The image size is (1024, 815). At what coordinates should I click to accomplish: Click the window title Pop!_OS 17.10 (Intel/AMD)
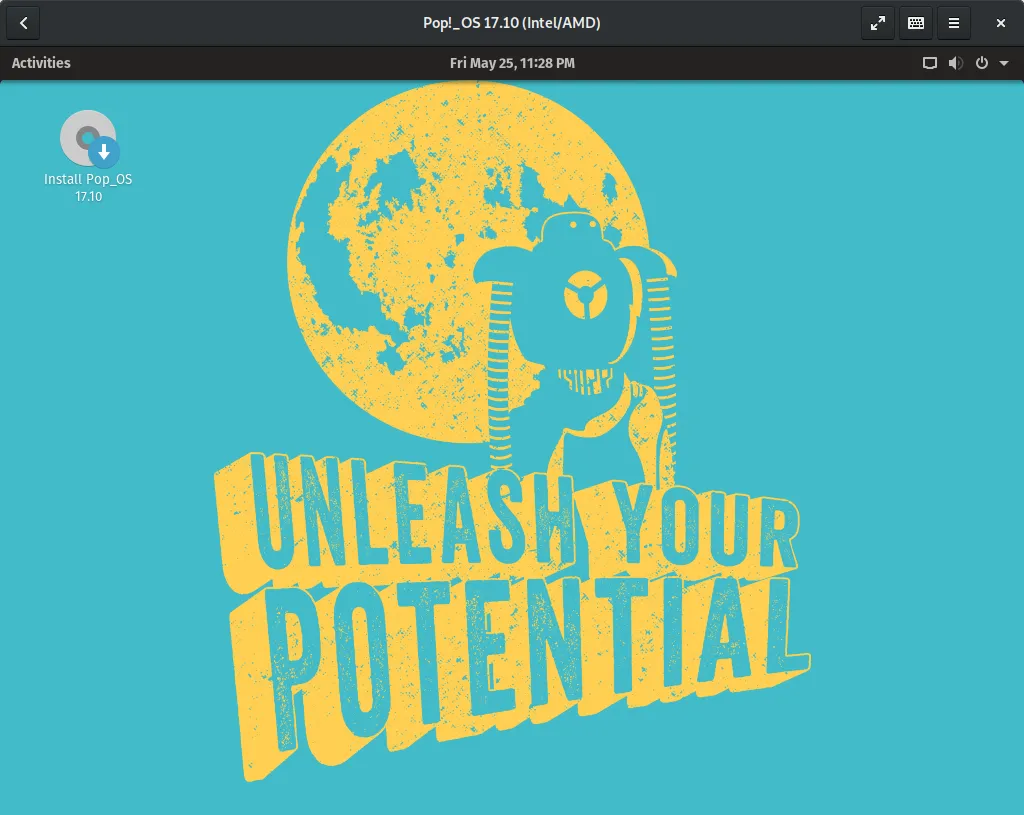[x=512, y=23]
